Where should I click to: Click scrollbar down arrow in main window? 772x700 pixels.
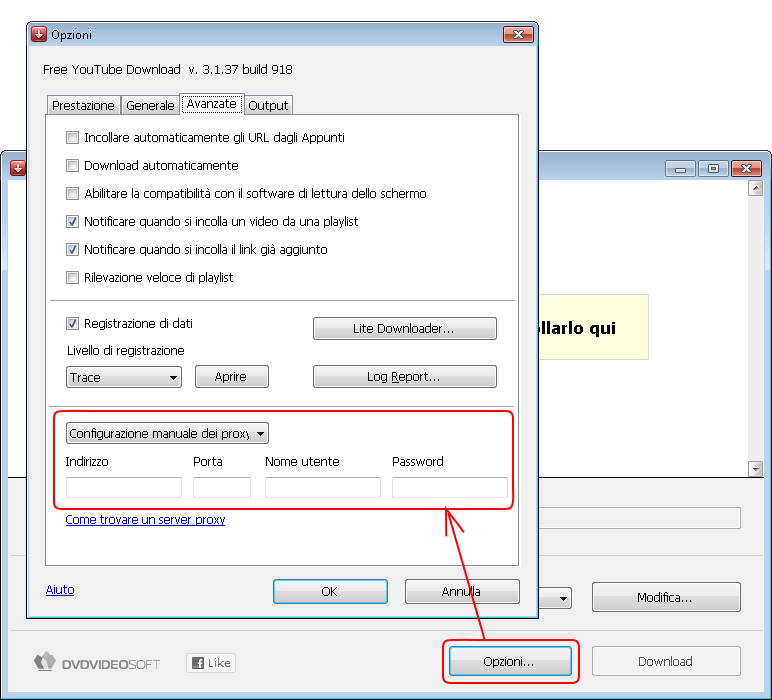click(755, 469)
